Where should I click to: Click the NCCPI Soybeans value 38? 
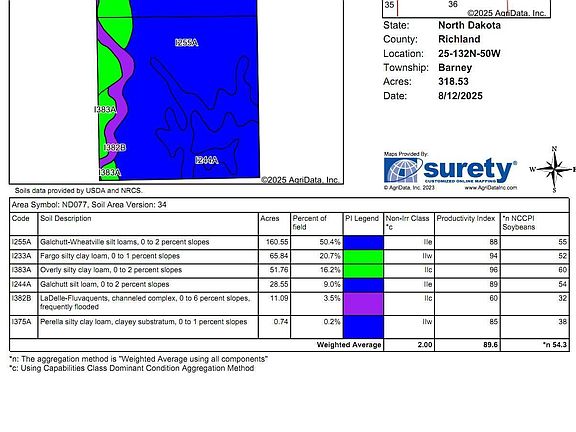(562, 322)
